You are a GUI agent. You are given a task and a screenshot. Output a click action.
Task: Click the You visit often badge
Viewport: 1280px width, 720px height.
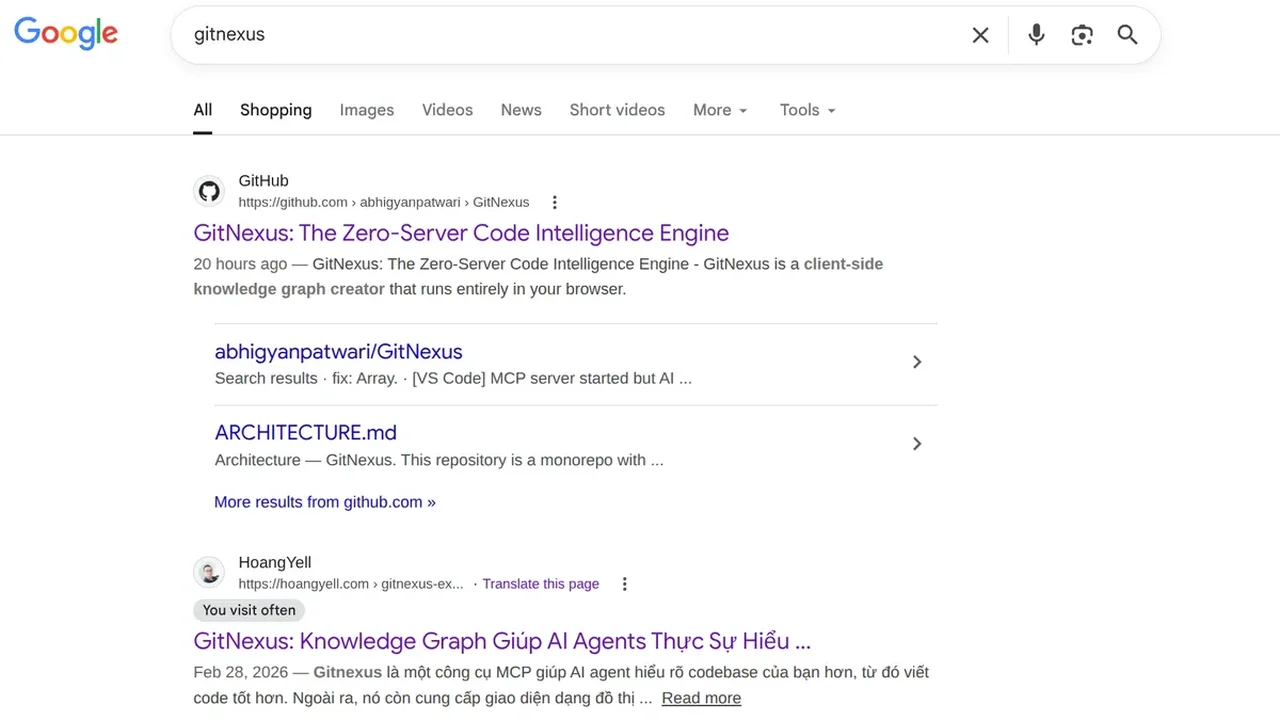coord(249,610)
